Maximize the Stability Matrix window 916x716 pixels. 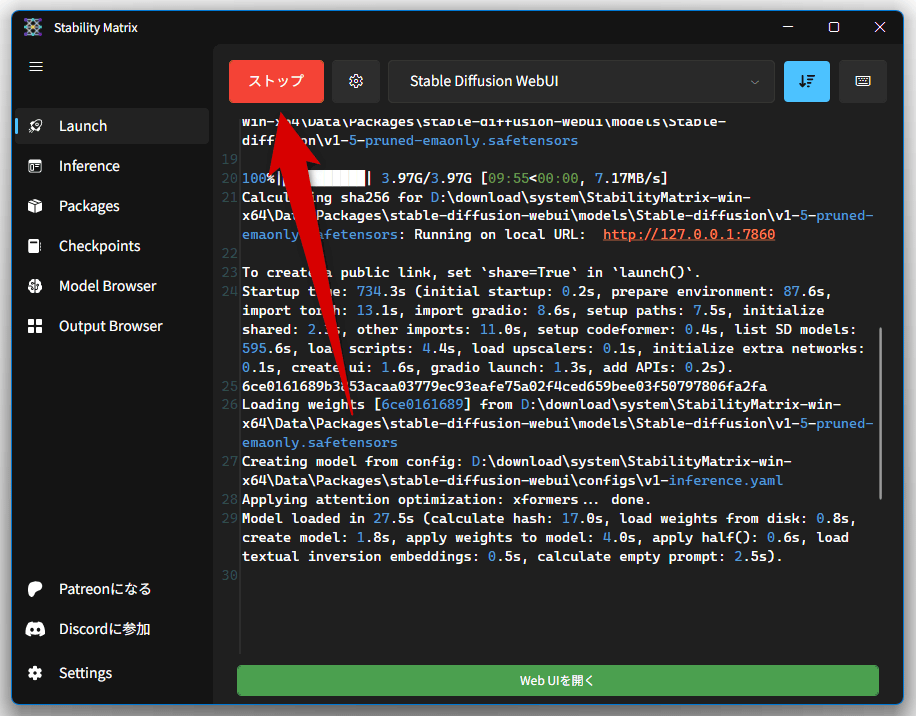[834, 27]
